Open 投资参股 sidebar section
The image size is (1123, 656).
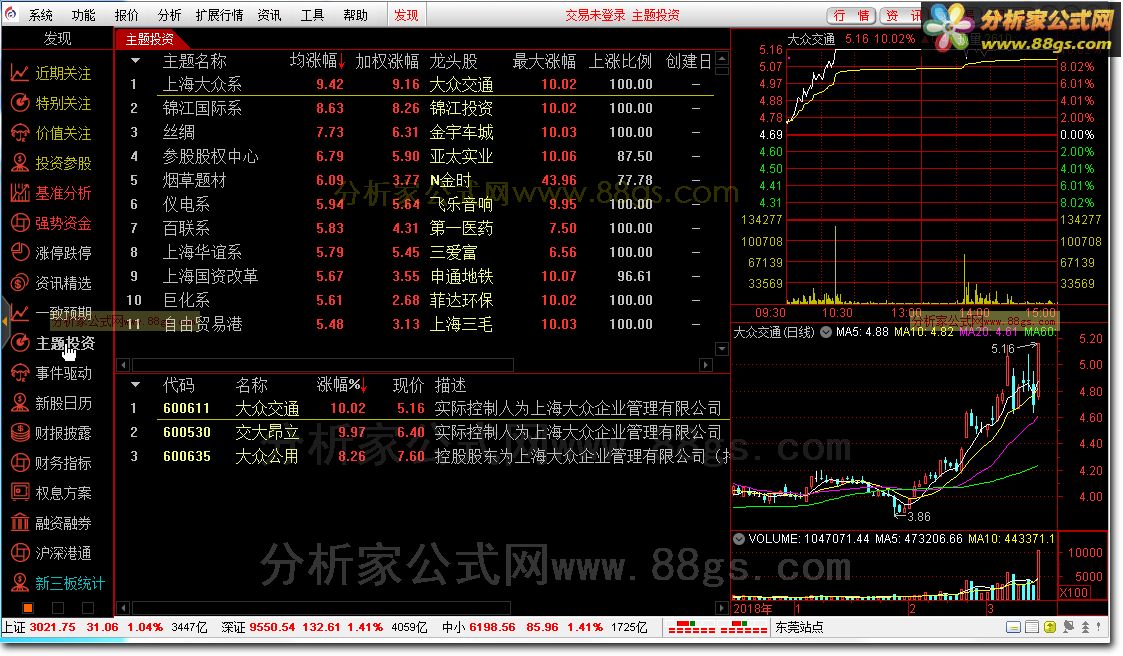(52, 163)
